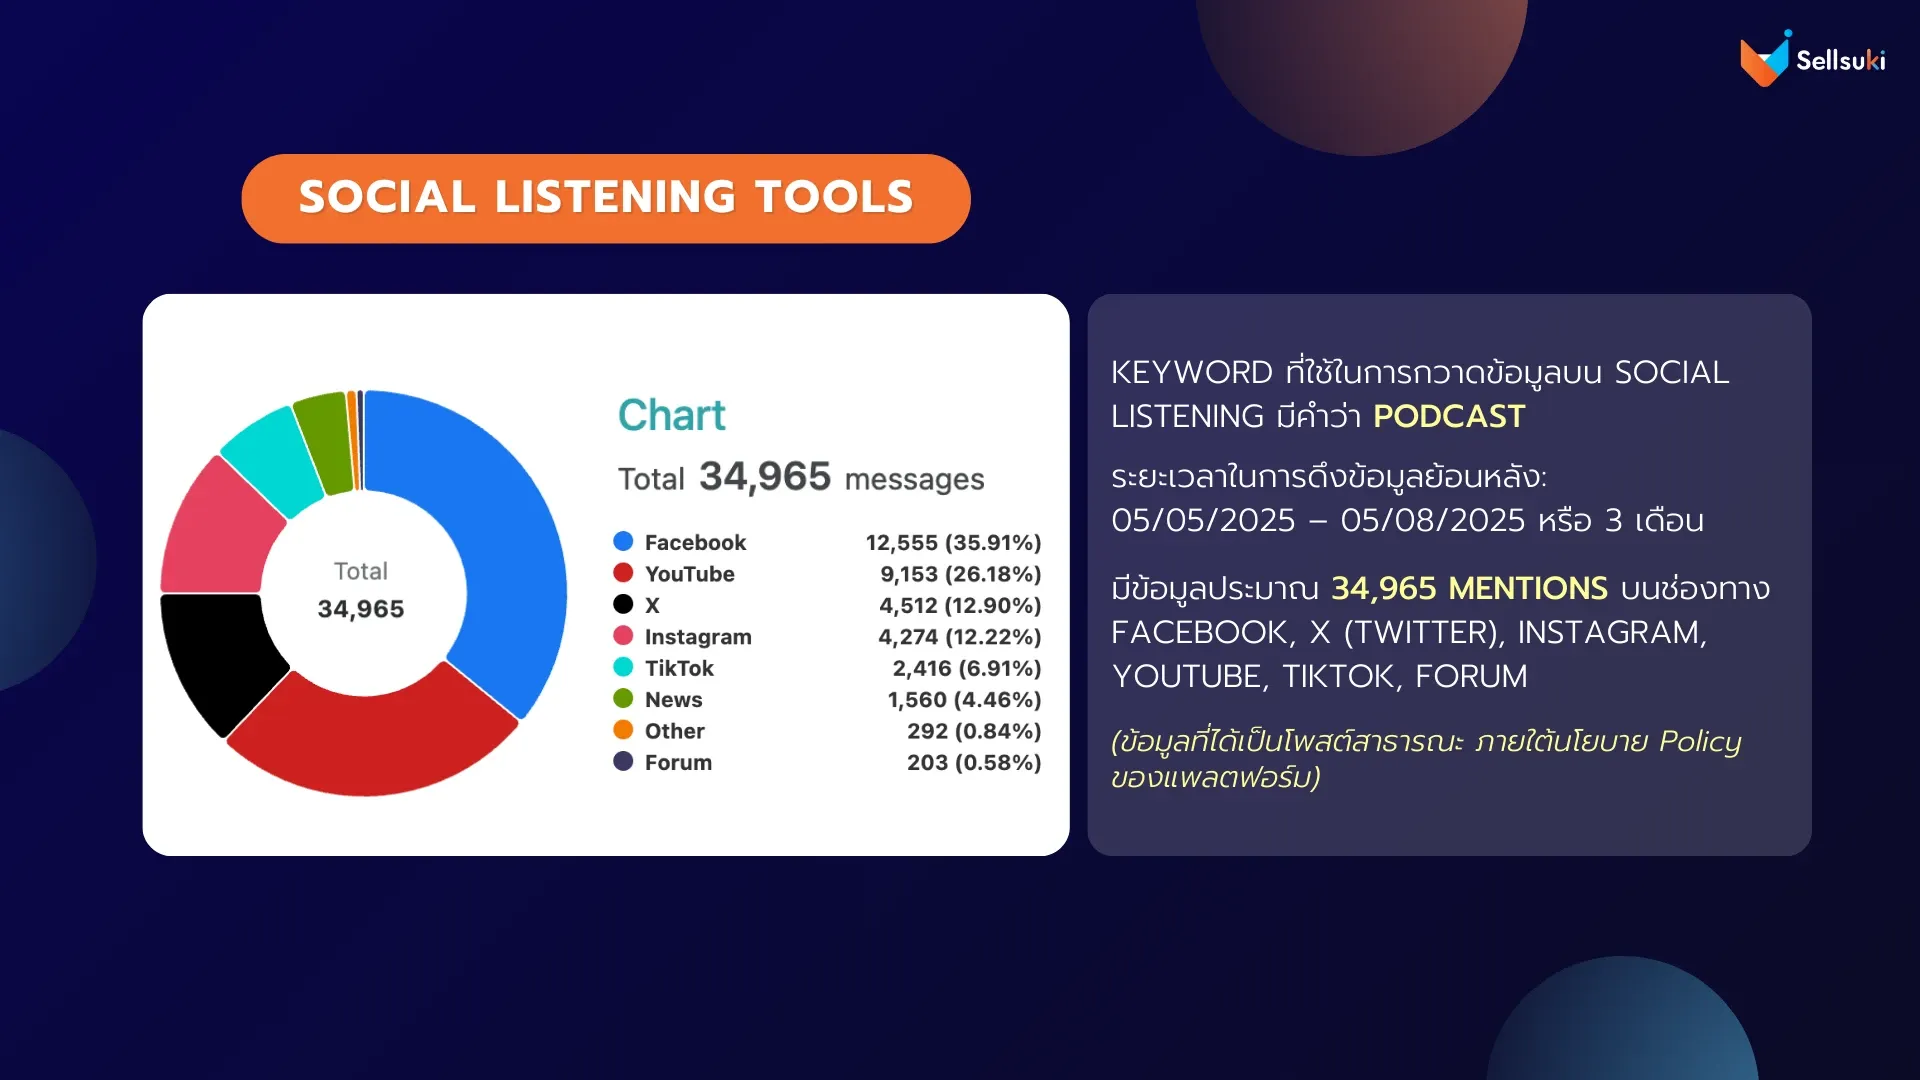The width and height of the screenshot is (1920, 1080).
Task: Click the Facebook blue legend dot
Action: pyautogui.click(x=623, y=541)
